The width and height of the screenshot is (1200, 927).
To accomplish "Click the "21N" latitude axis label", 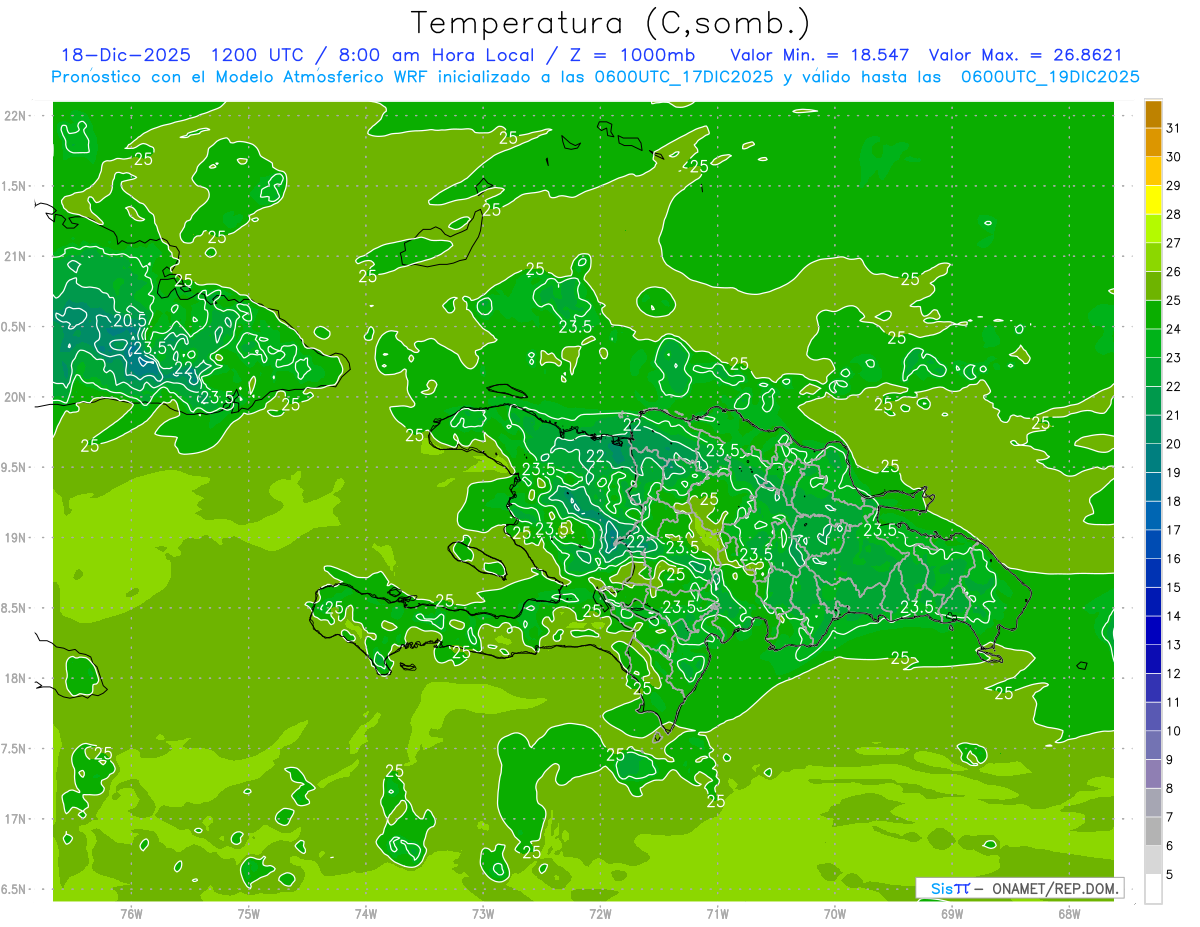I will (15, 256).
